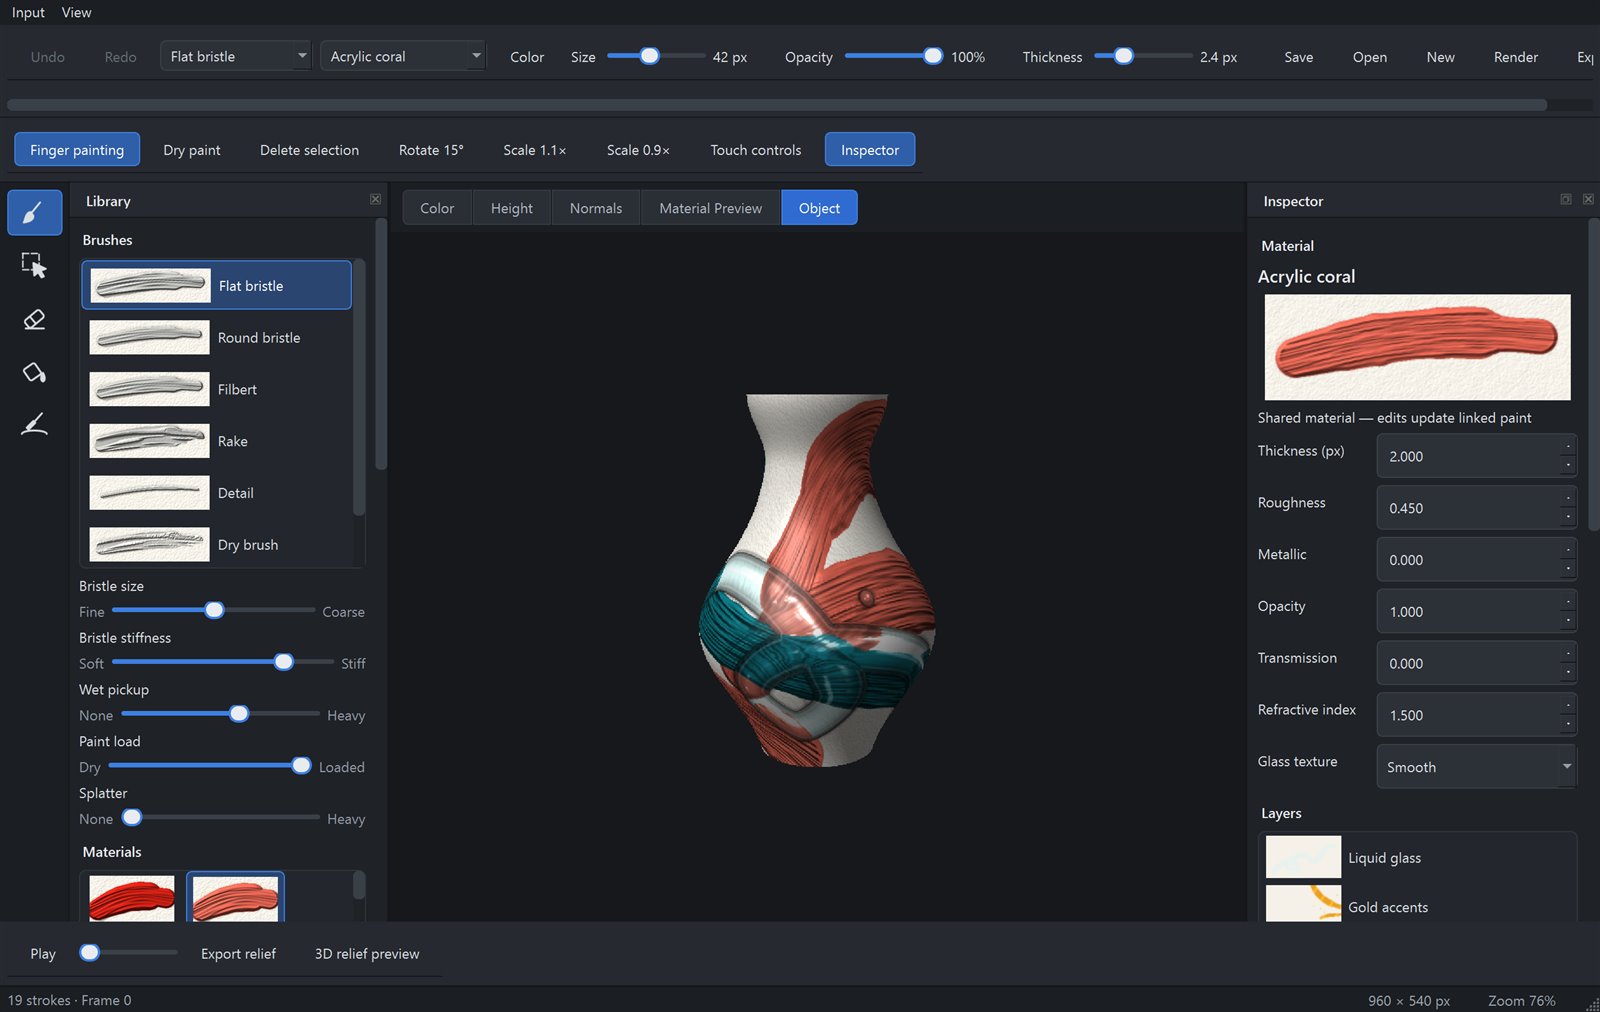Click Dry paint
The width and height of the screenshot is (1600, 1012).
(x=192, y=150)
